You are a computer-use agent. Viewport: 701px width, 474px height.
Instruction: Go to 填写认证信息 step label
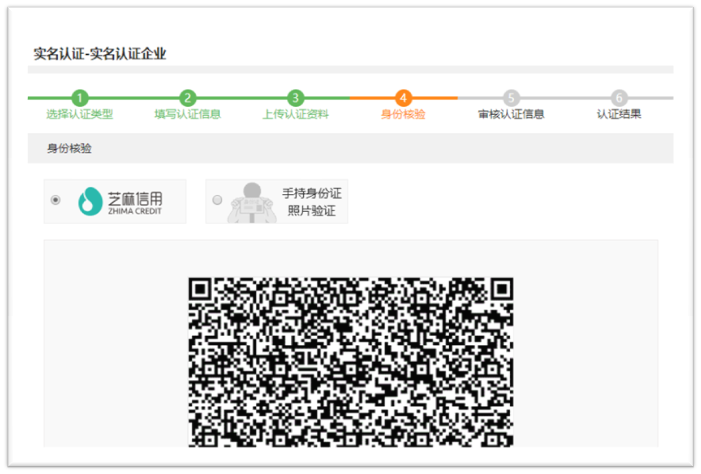pos(188,114)
